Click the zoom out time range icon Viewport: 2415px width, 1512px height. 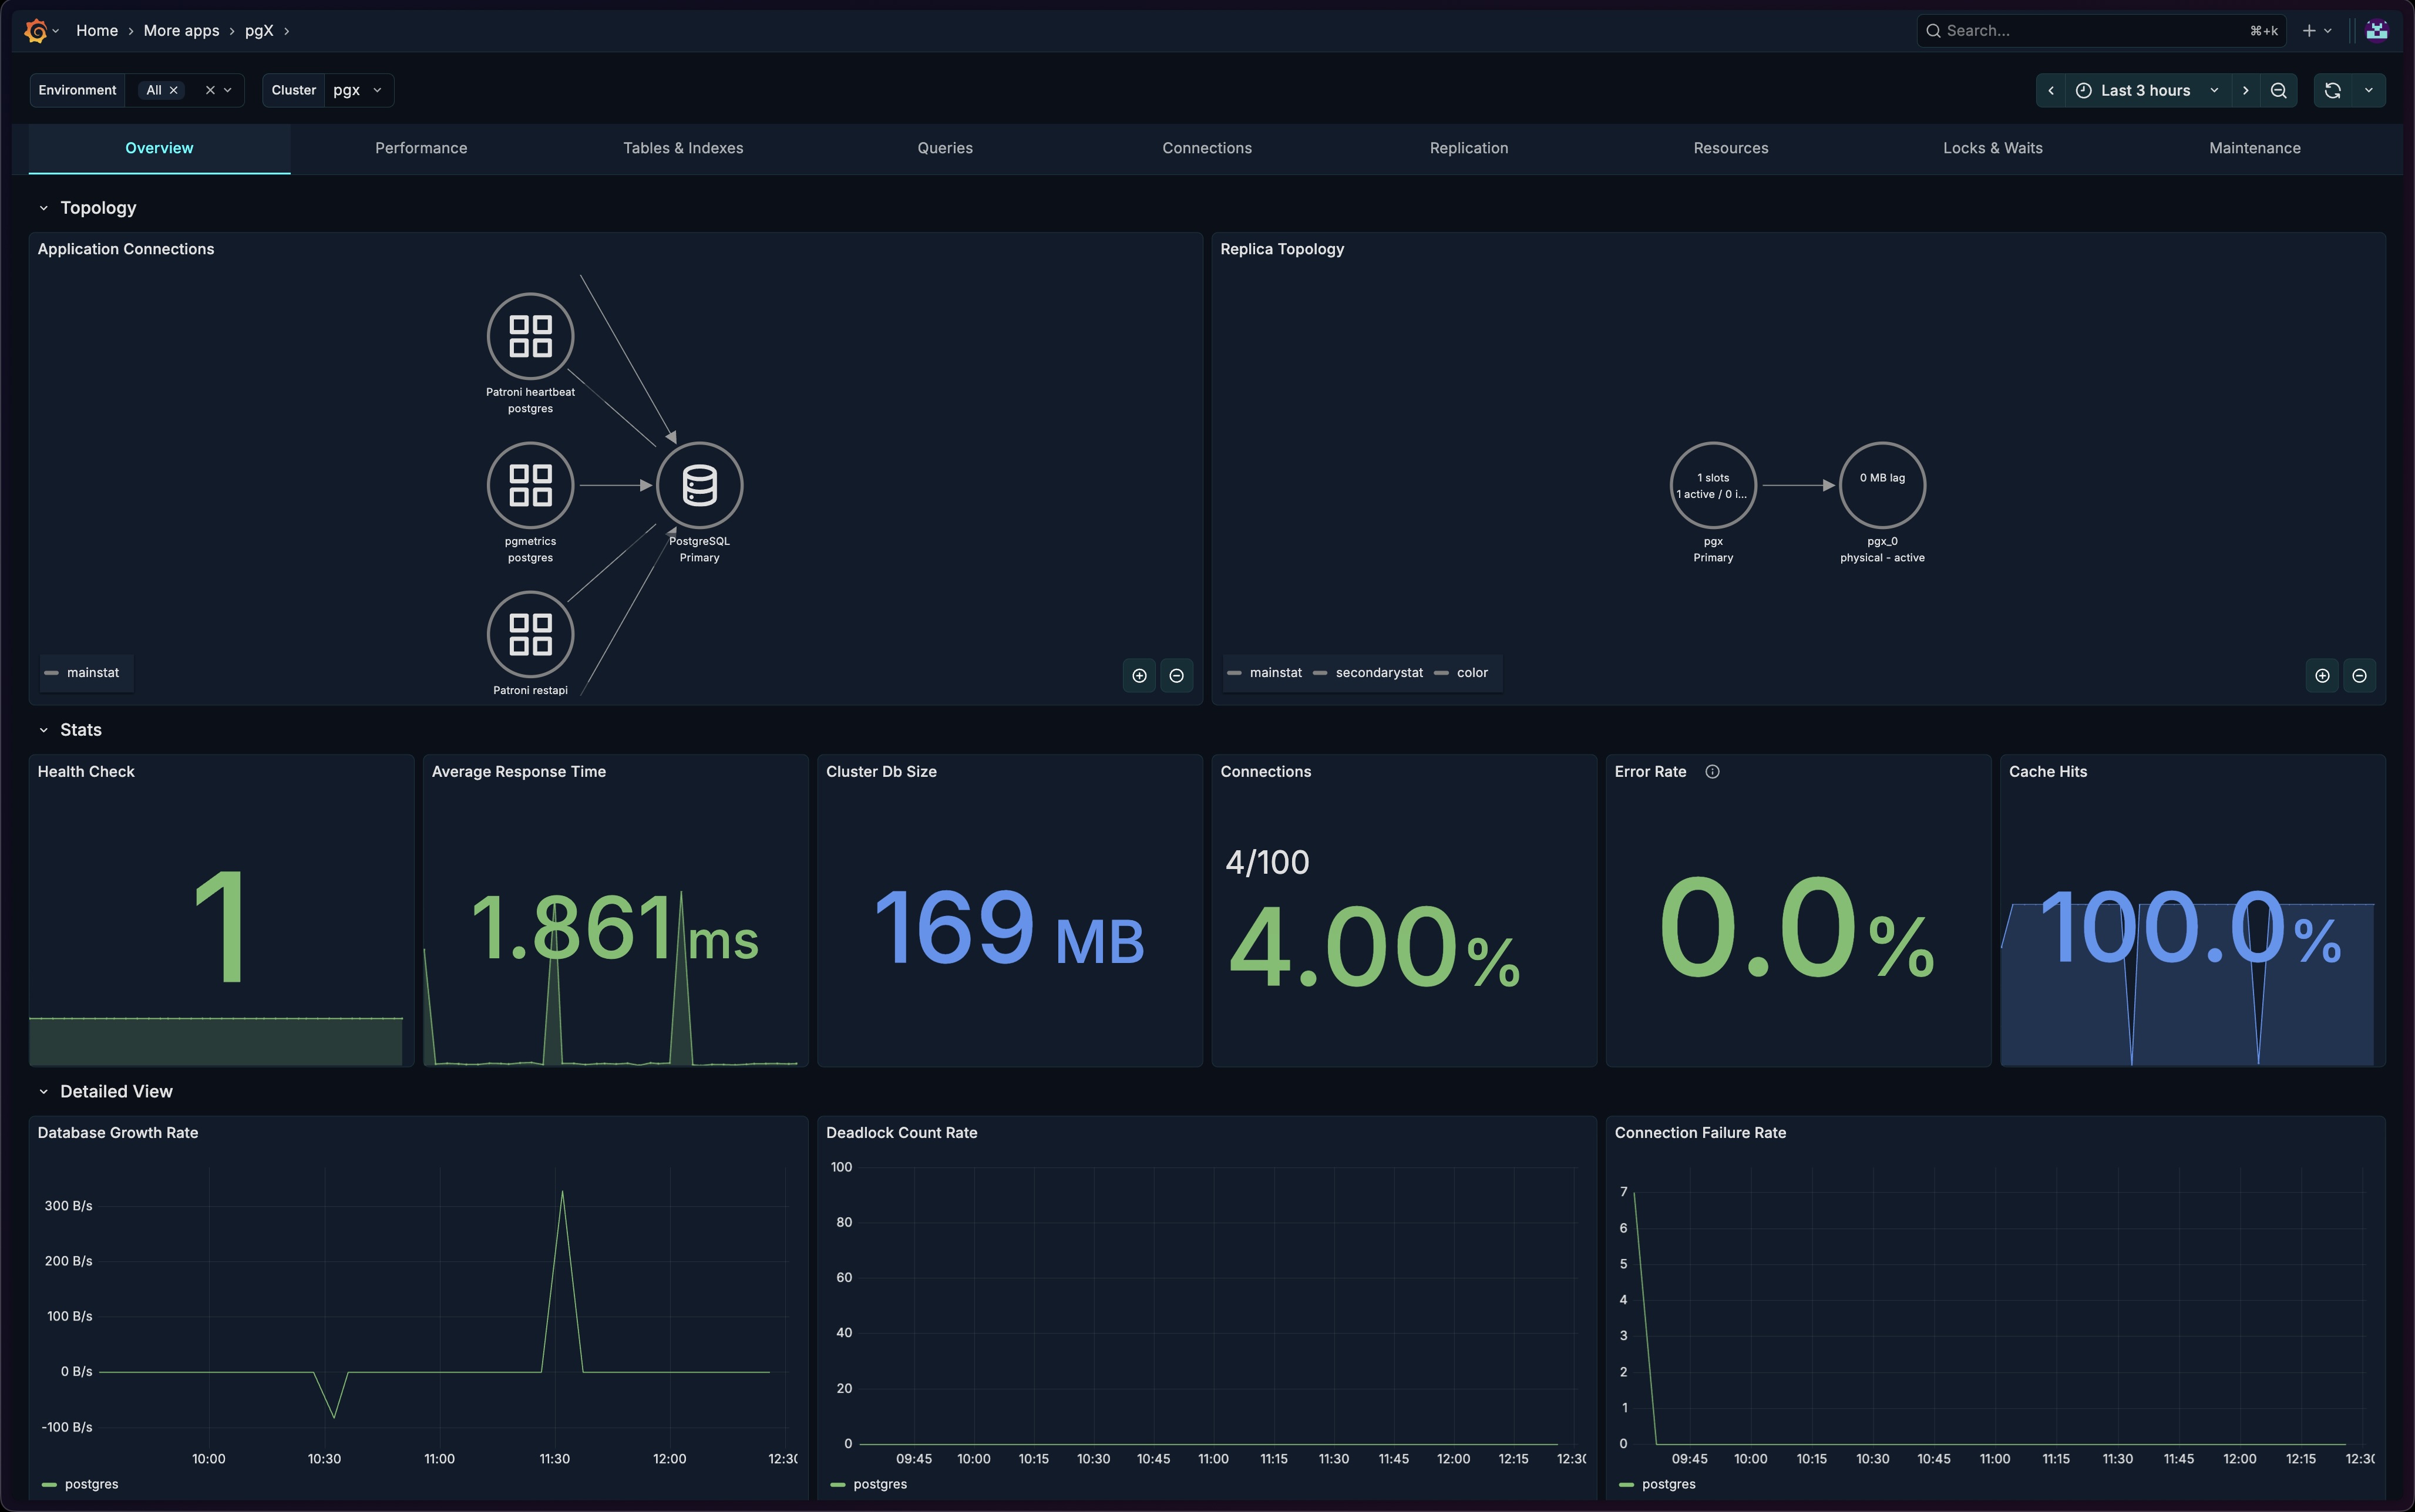pos(2278,90)
